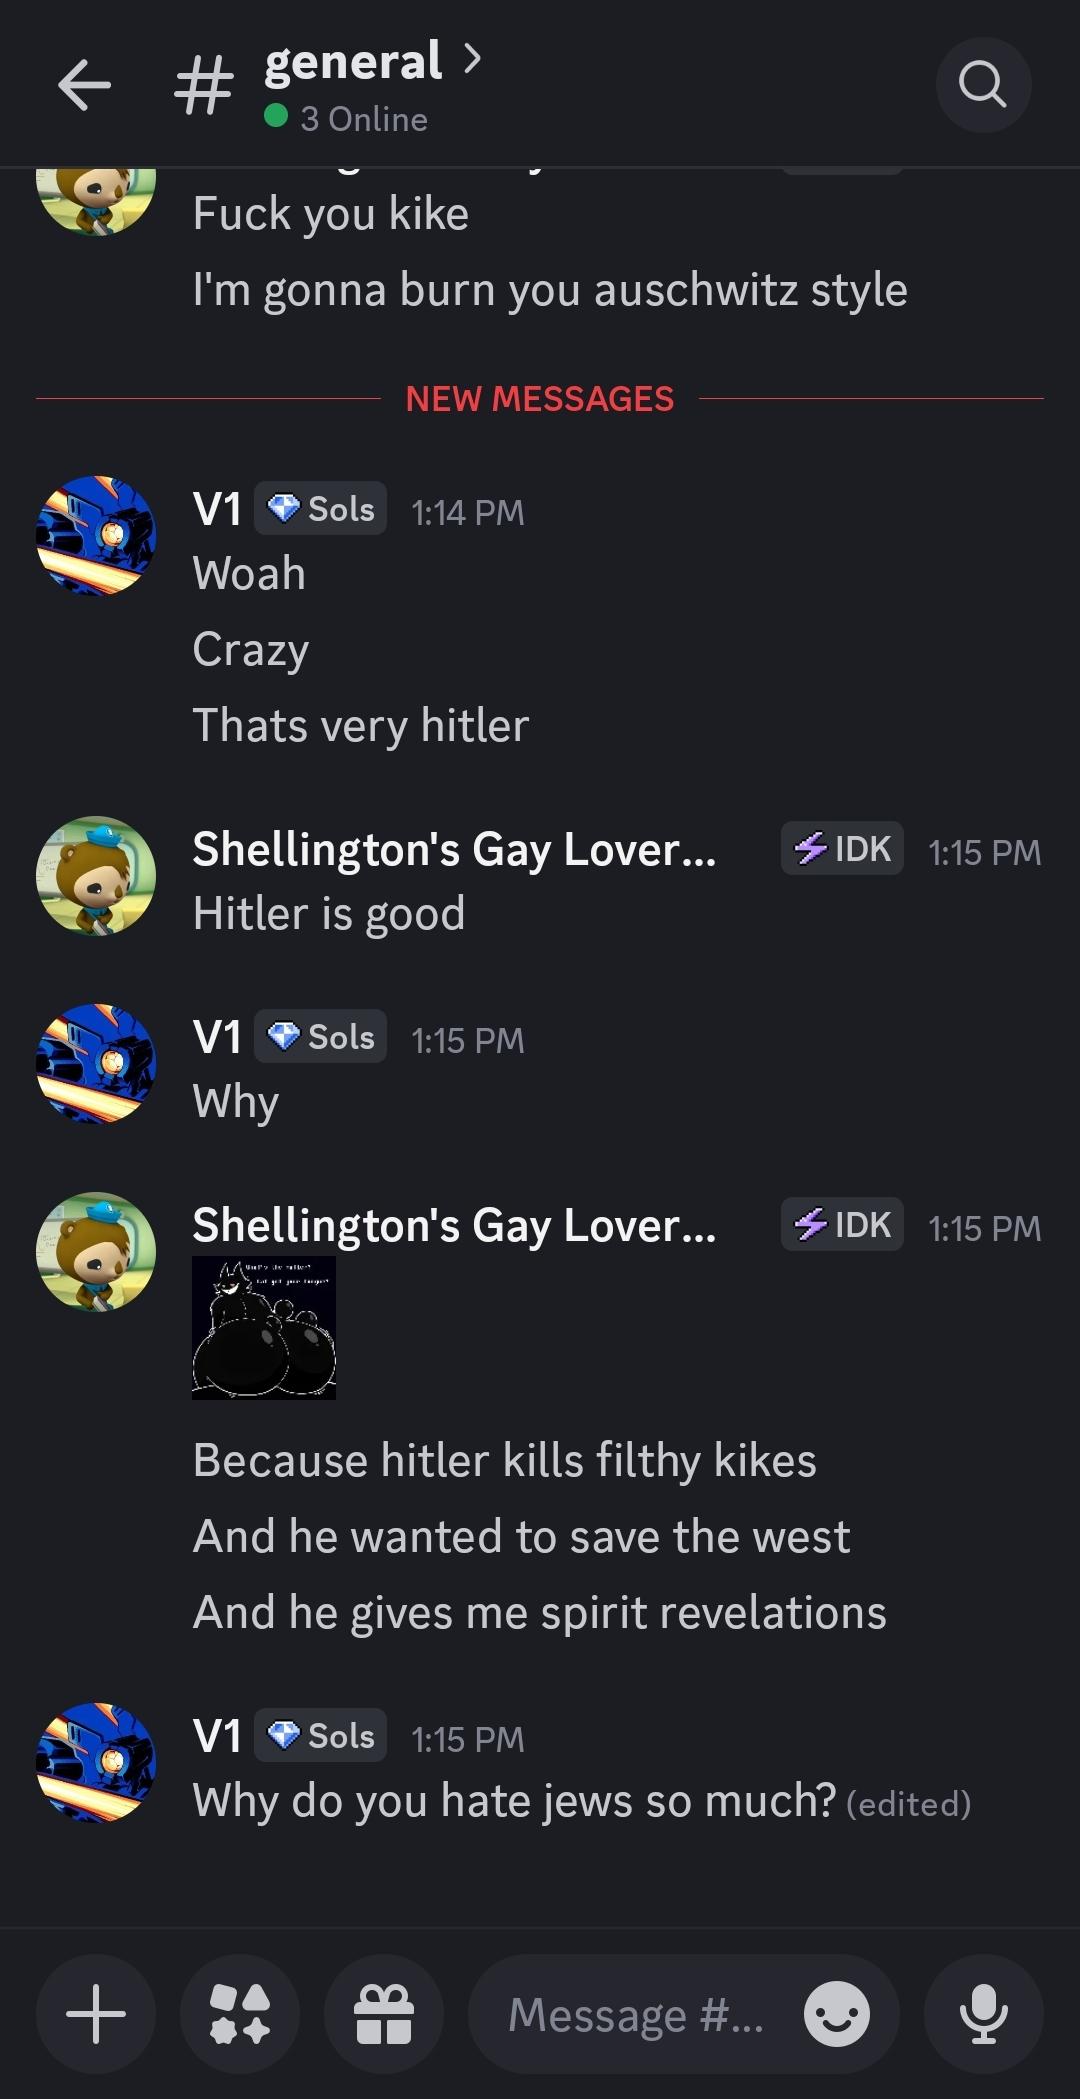
Task: Open the emoji picker smiley
Action: [x=837, y=2014]
